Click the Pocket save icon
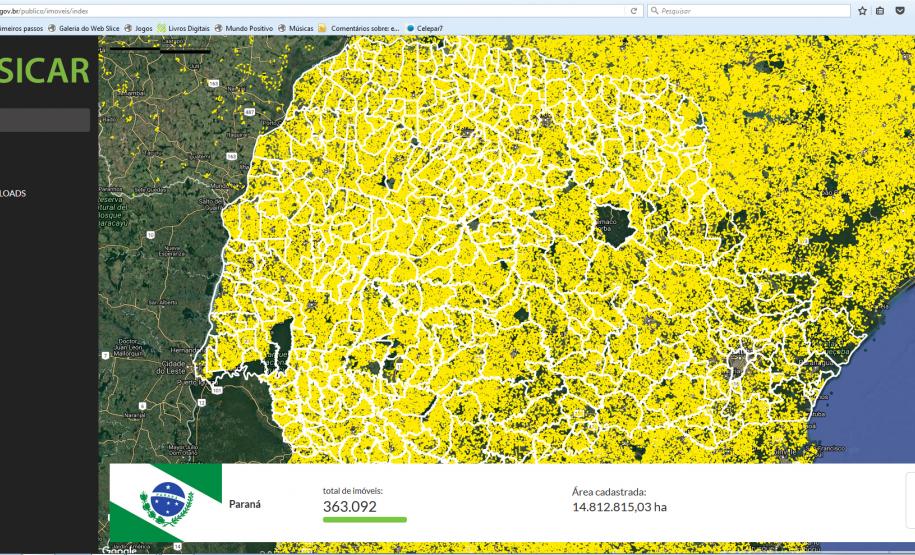Screen dimensions: 915x555 coord(900,10)
